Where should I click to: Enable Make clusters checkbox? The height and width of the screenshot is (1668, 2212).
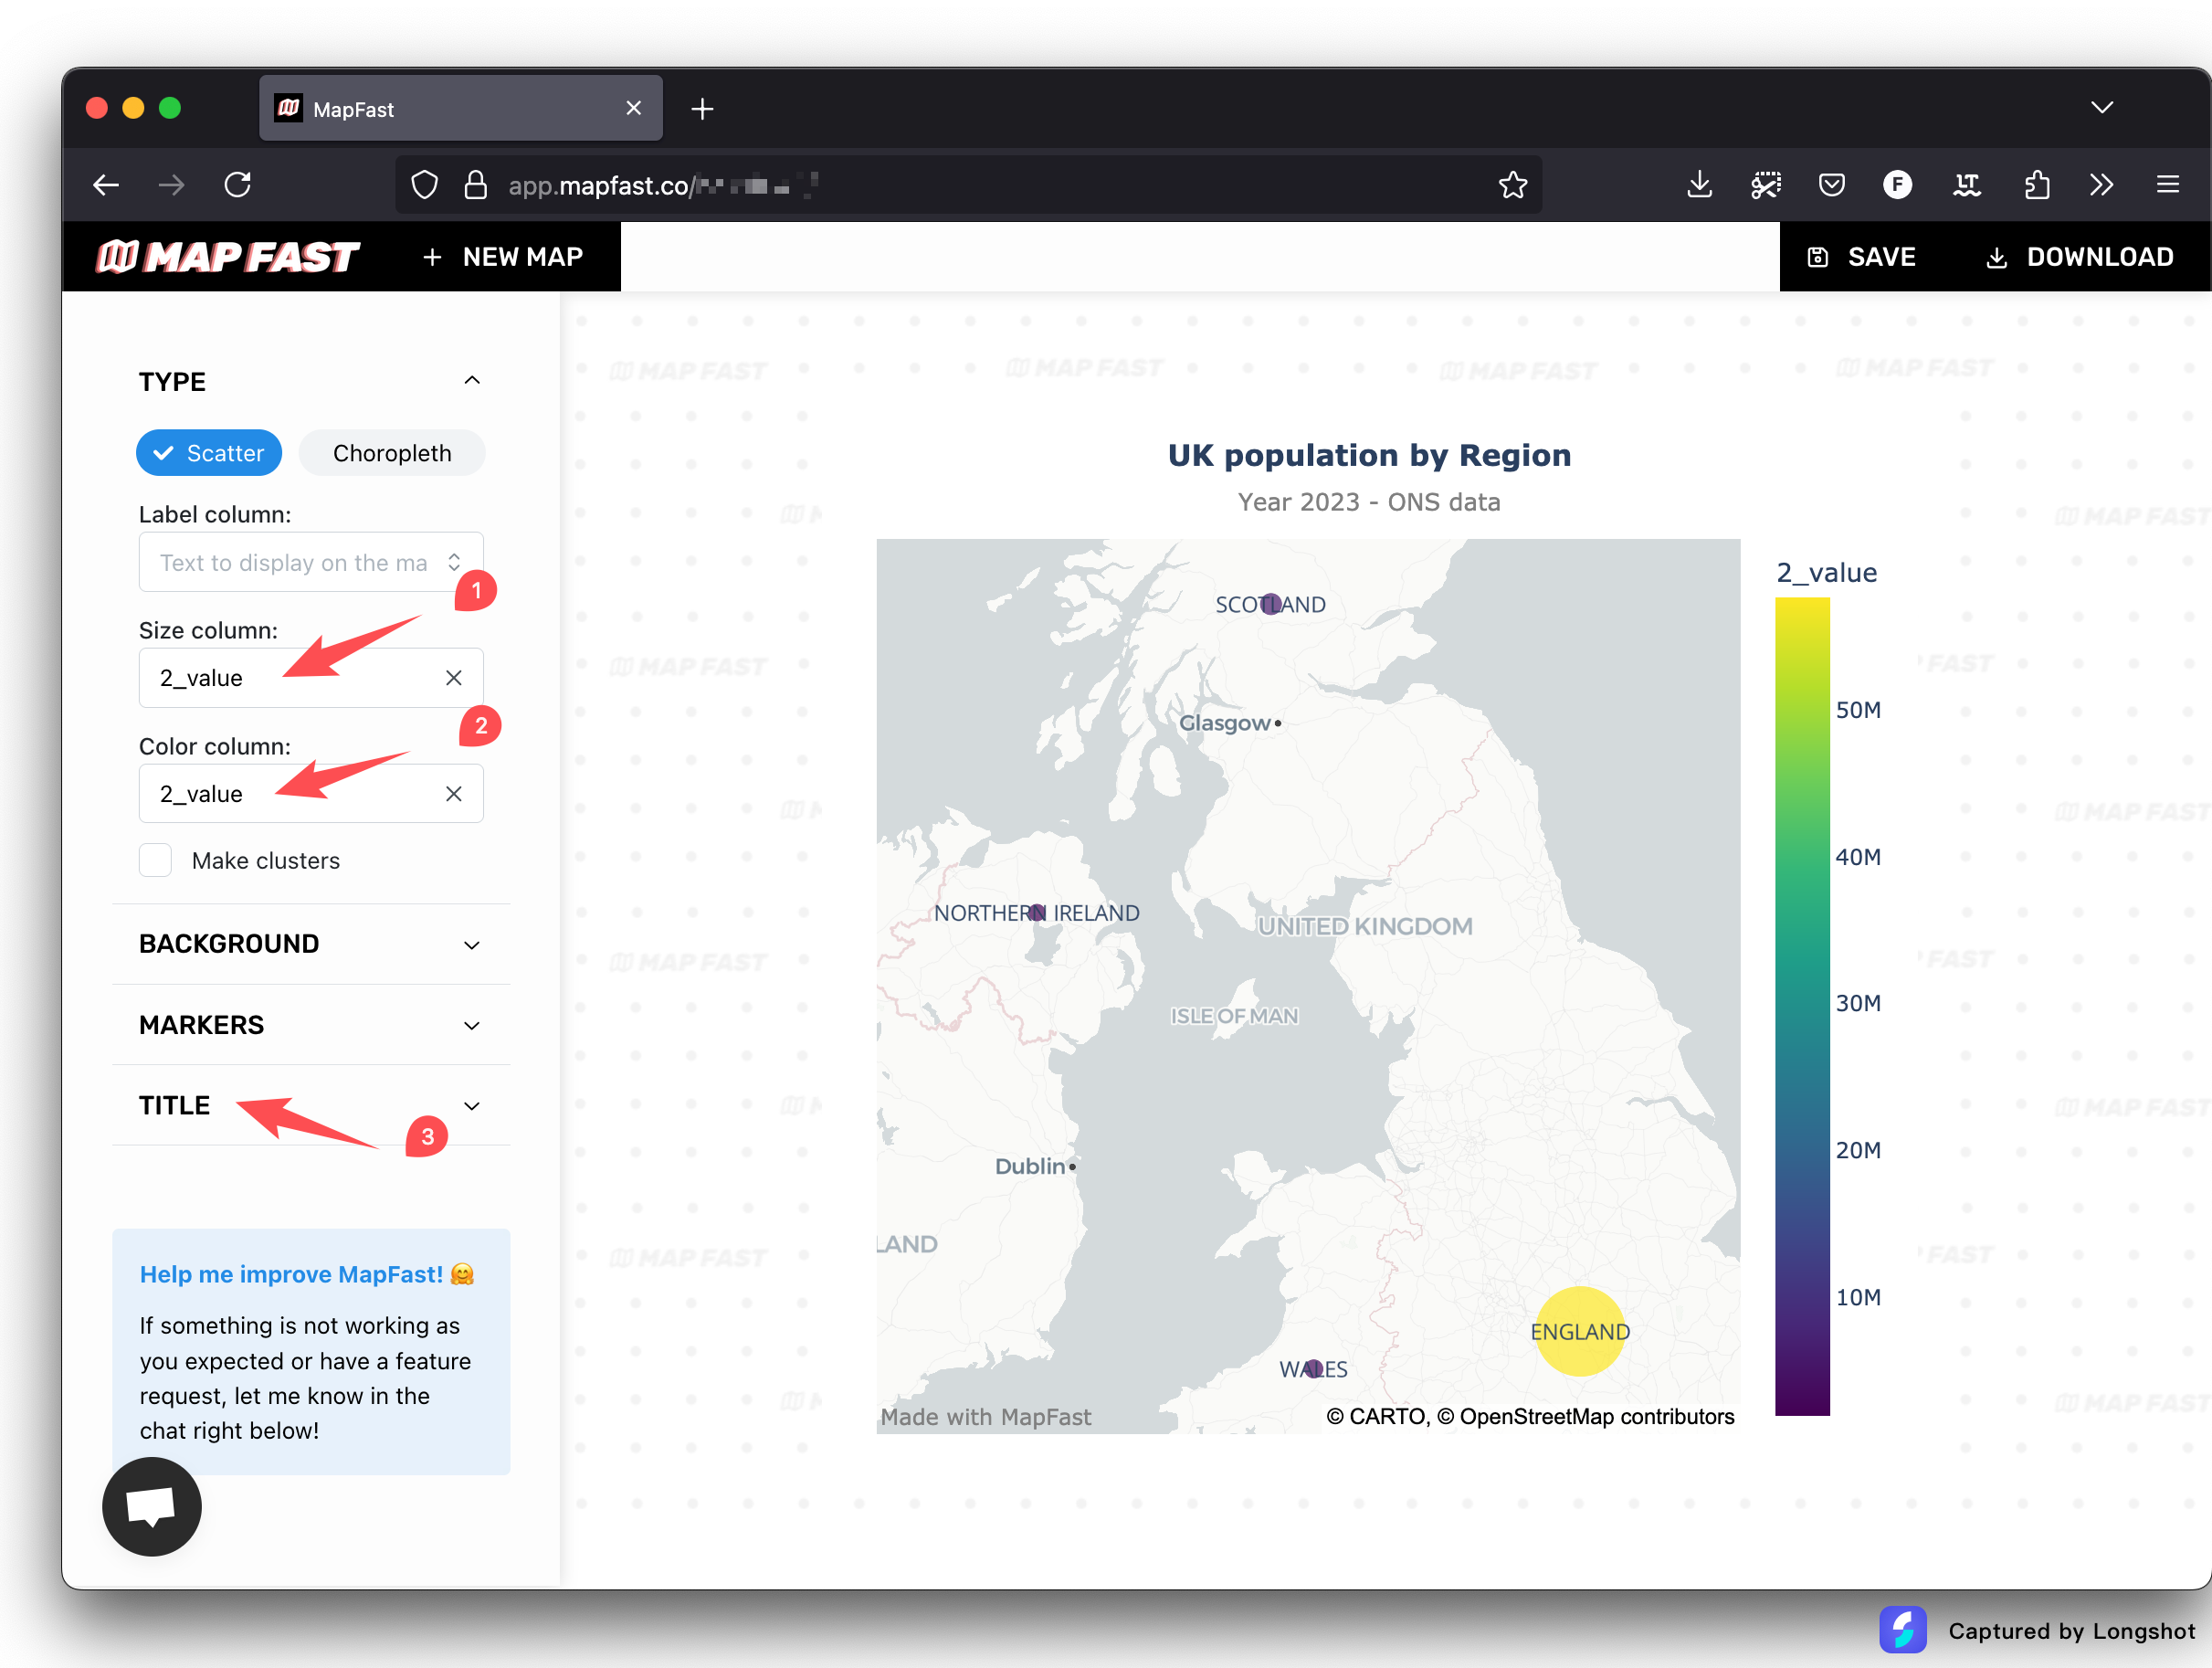click(x=156, y=860)
